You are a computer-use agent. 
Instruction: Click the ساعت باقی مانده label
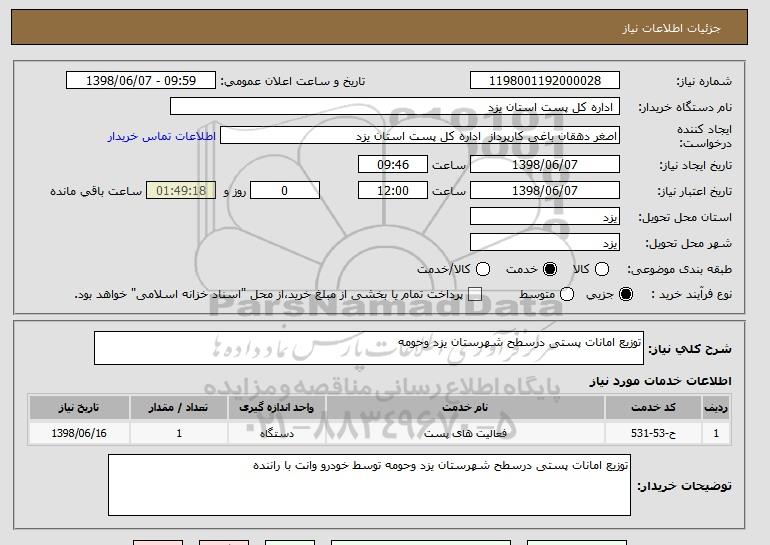click(x=96, y=191)
